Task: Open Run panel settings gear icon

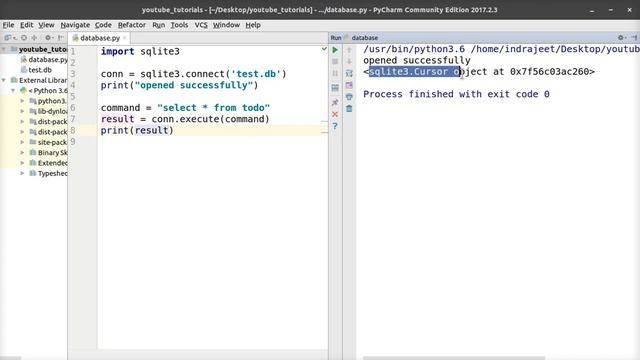Action: (621, 38)
